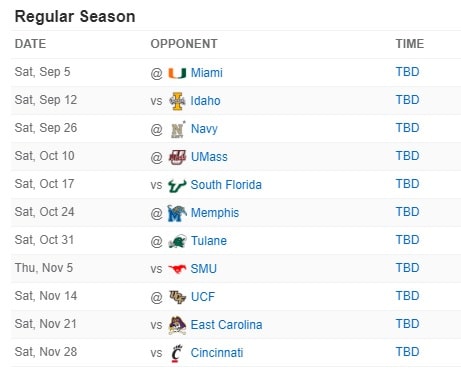Image resolution: width=461 pixels, height=375 pixels.
Task: Click the TBD time for Idaho game
Action: tap(407, 100)
